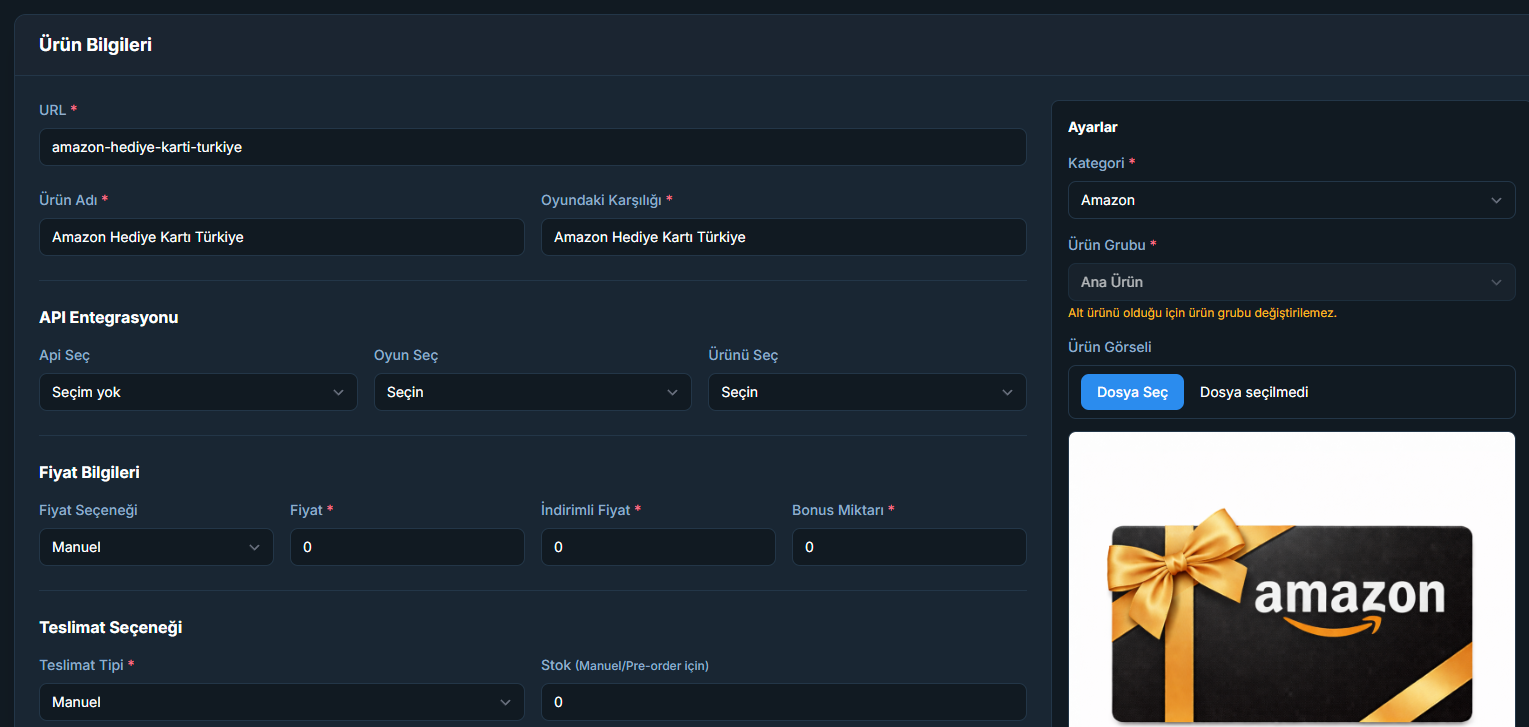Open the Kategori dropdown
This screenshot has width=1529, height=727.
click(1292, 200)
